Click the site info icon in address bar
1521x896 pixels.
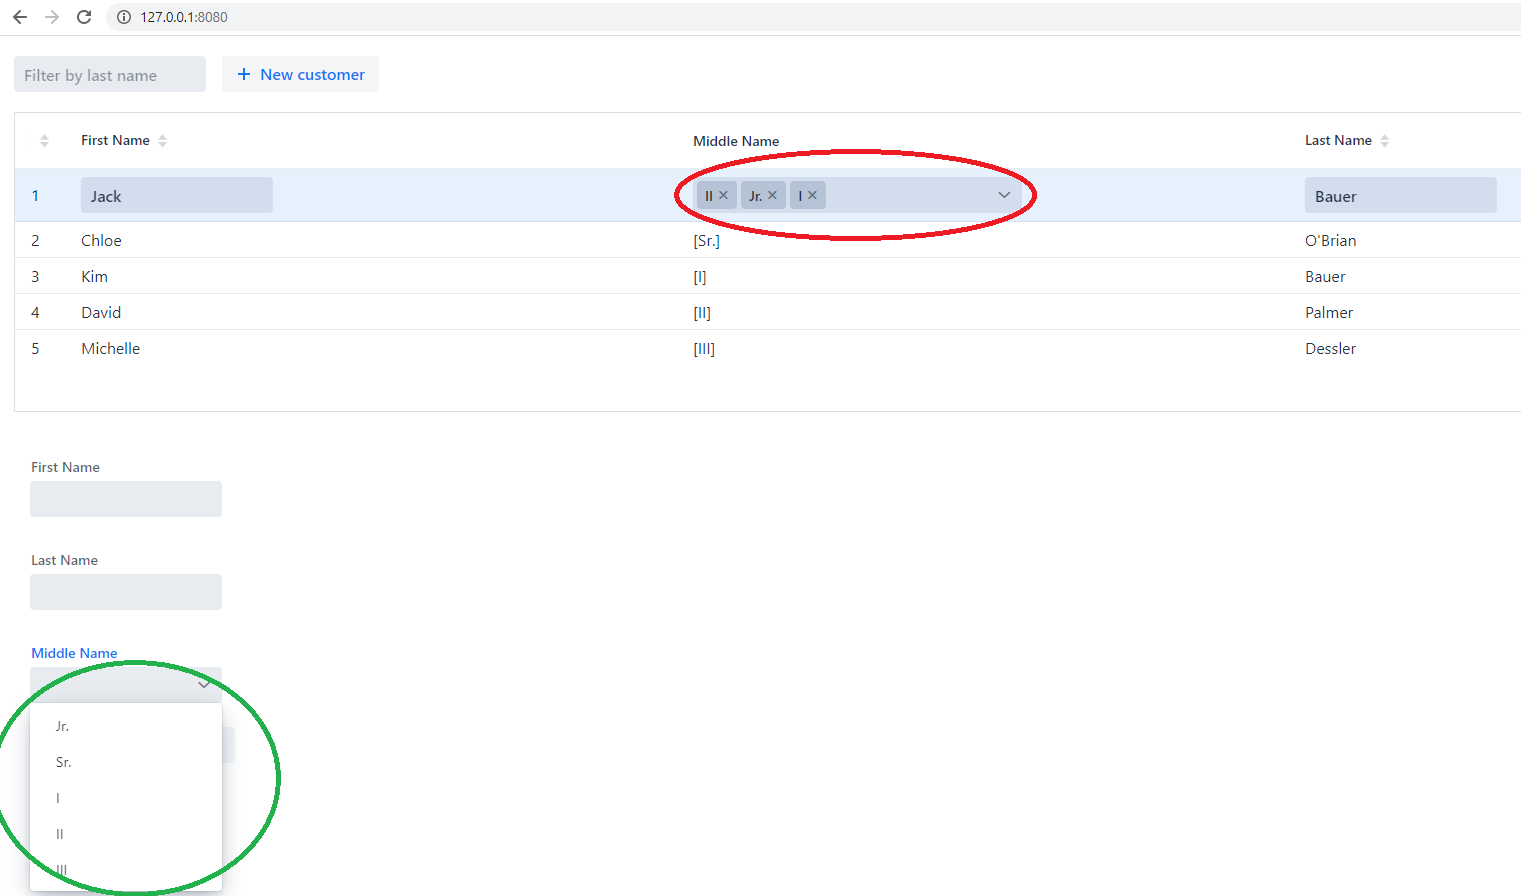[124, 17]
